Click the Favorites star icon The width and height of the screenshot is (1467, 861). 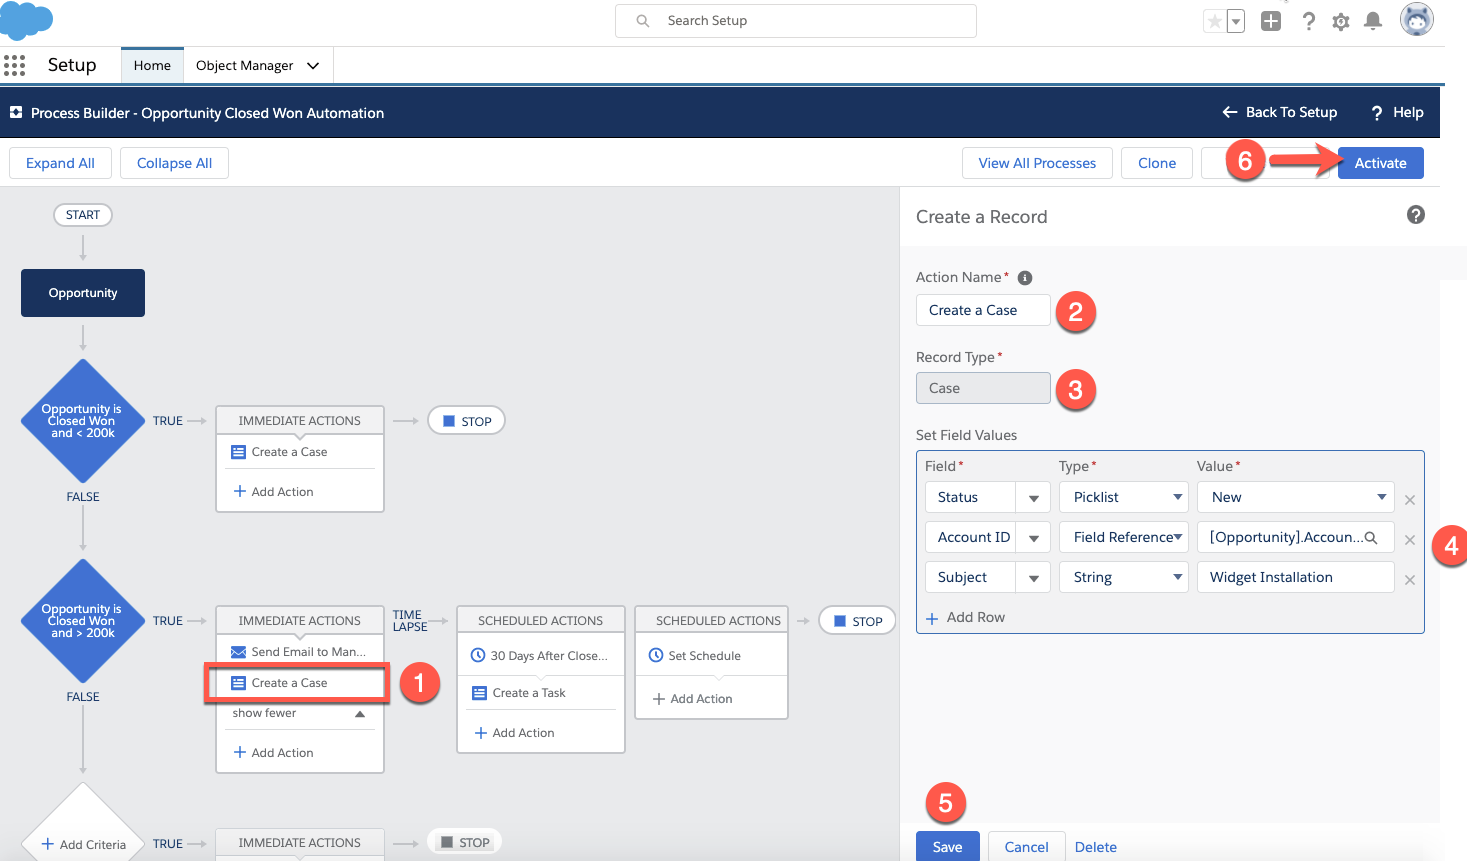(x=1214, y=21)
